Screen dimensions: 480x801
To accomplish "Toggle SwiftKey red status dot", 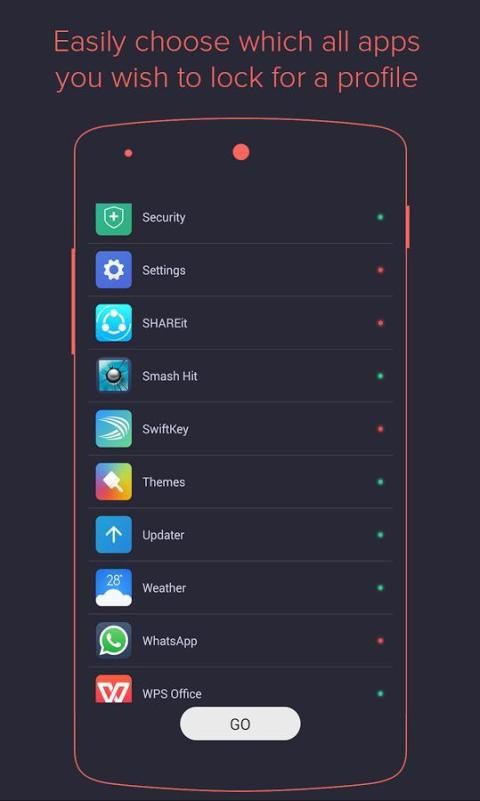I will click(380, 429).
